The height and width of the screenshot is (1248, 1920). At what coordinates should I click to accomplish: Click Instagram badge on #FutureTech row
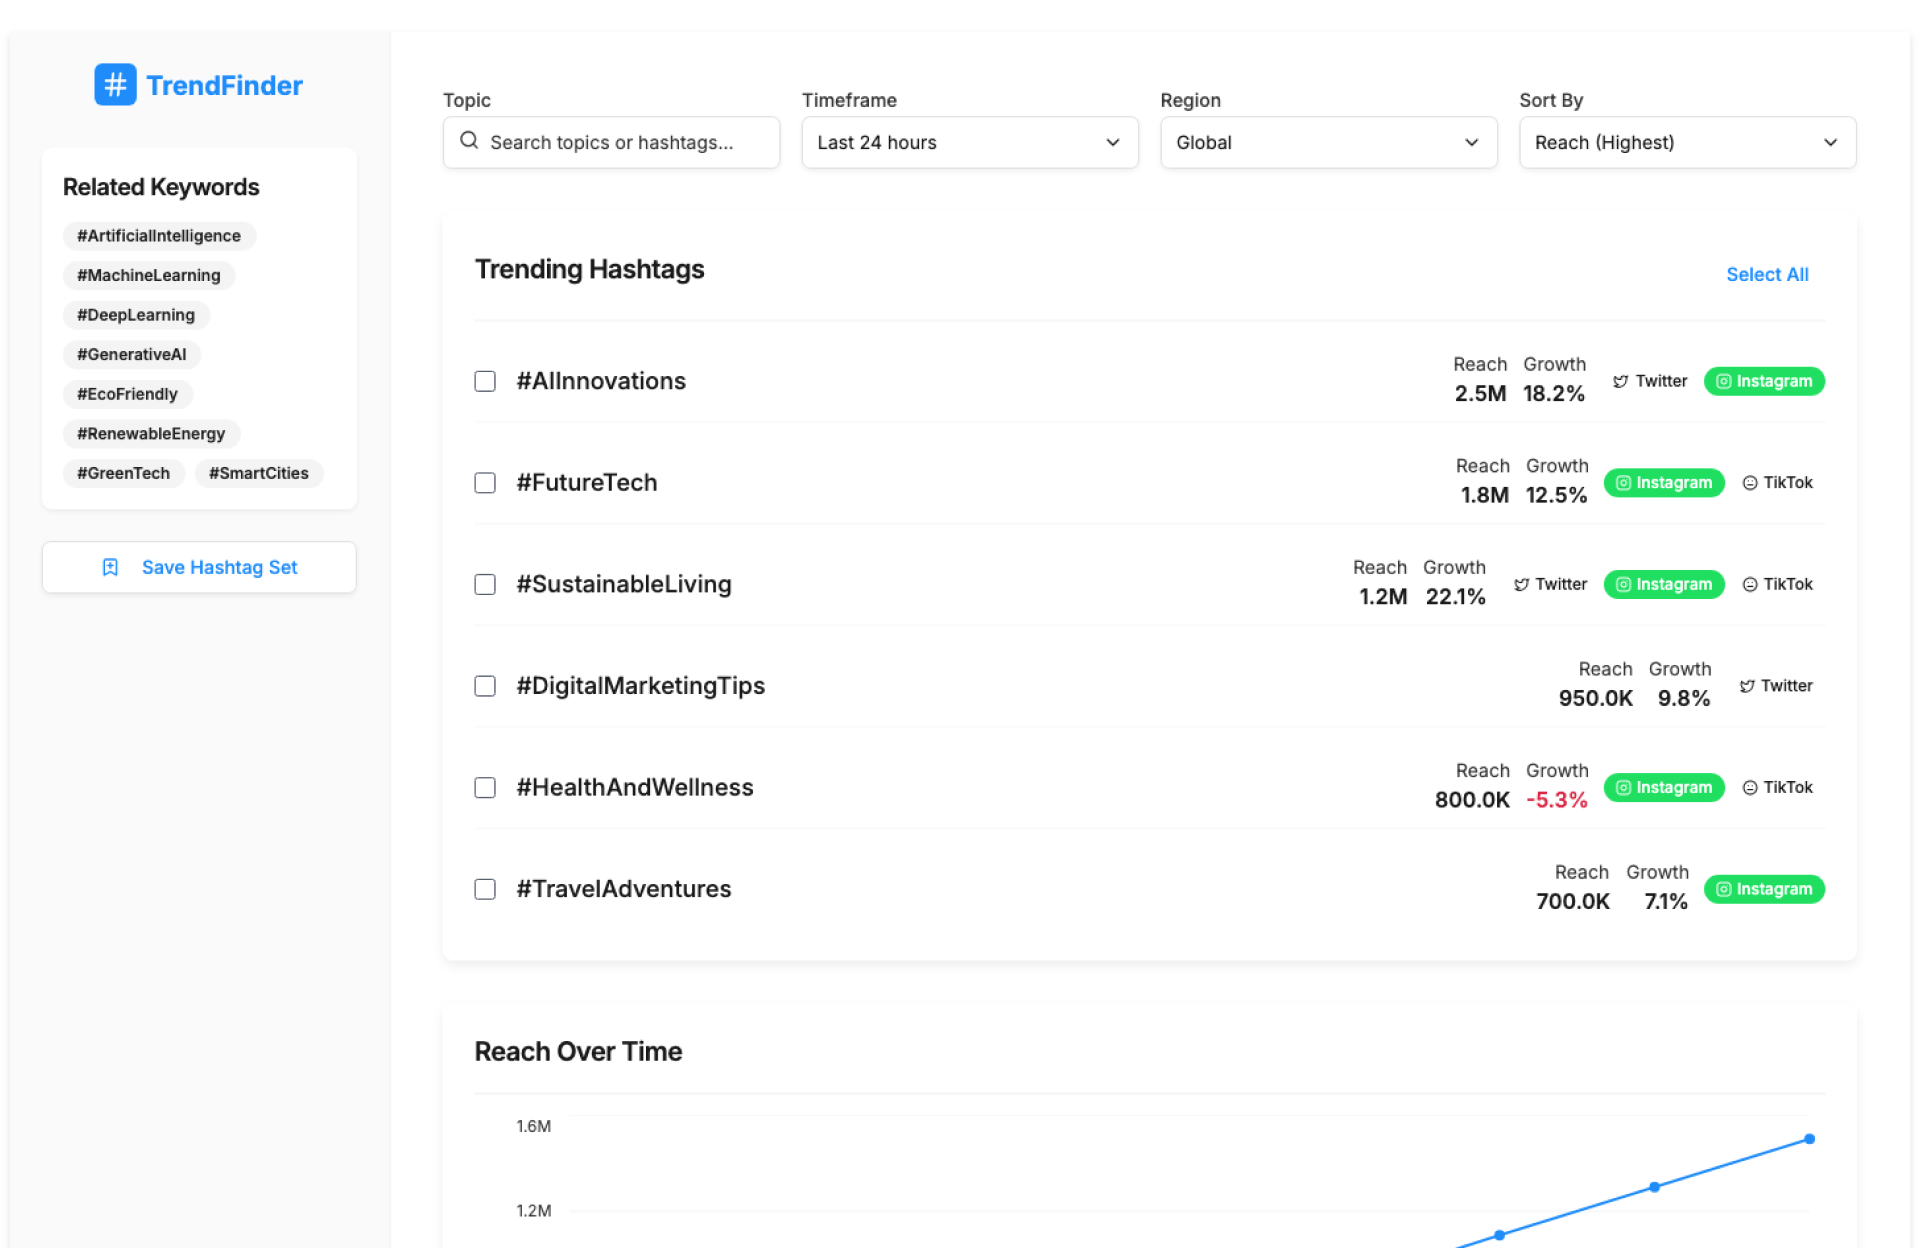1663,483
